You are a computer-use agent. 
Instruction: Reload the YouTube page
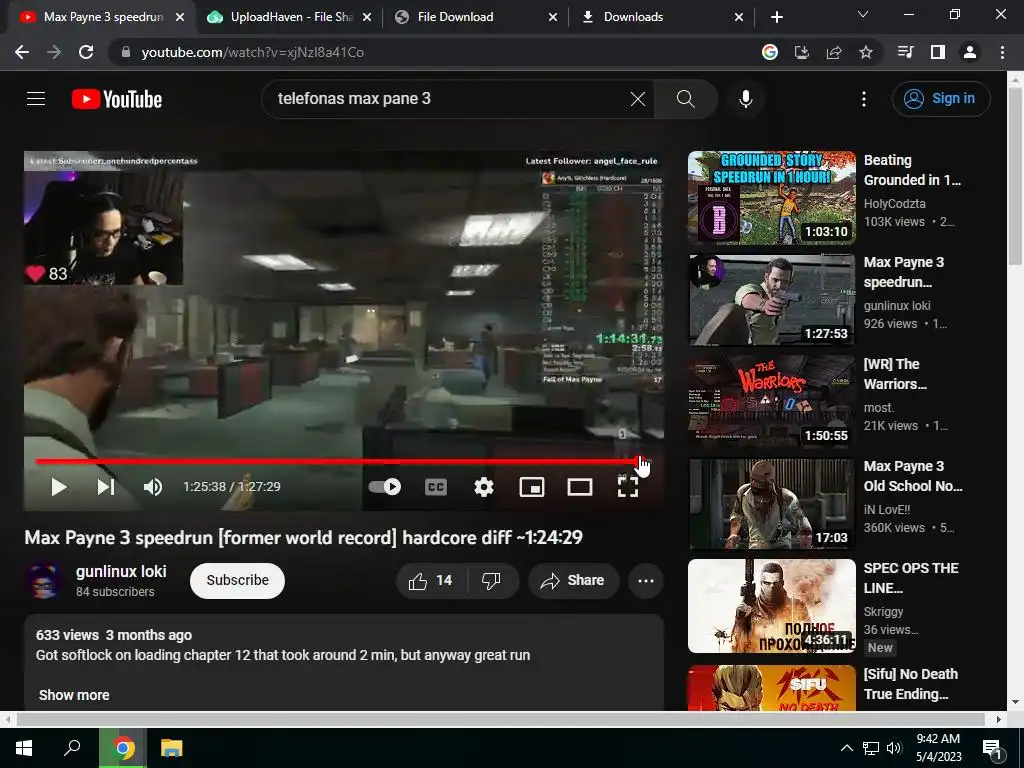tap(86, 52)
